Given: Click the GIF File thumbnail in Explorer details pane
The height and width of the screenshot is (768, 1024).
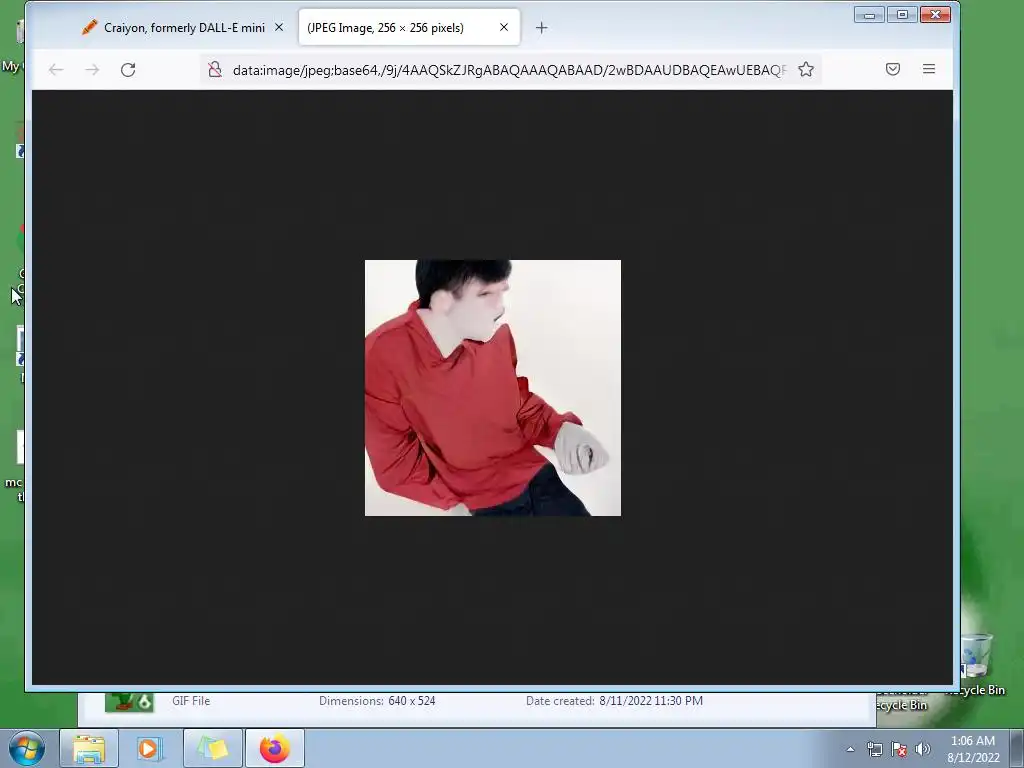Looking at the screenshot, I should pyautogui.click(x=129, y=701).
